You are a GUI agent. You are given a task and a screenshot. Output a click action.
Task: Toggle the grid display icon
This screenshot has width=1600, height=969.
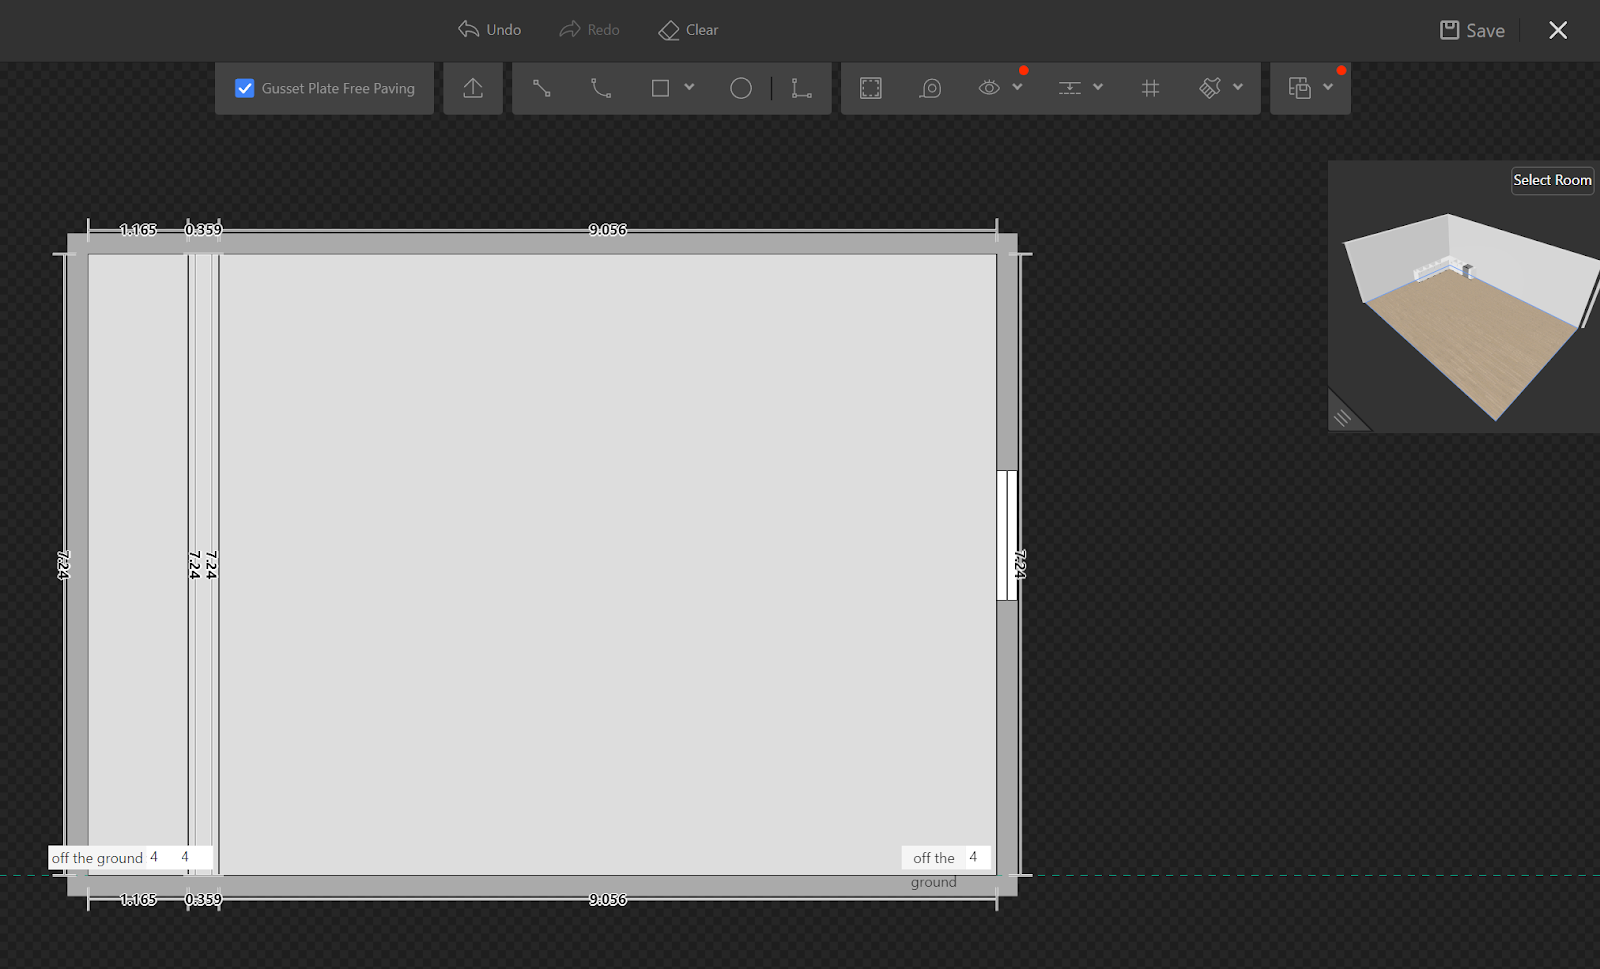pyautogui.click(x=1150, y=88)
